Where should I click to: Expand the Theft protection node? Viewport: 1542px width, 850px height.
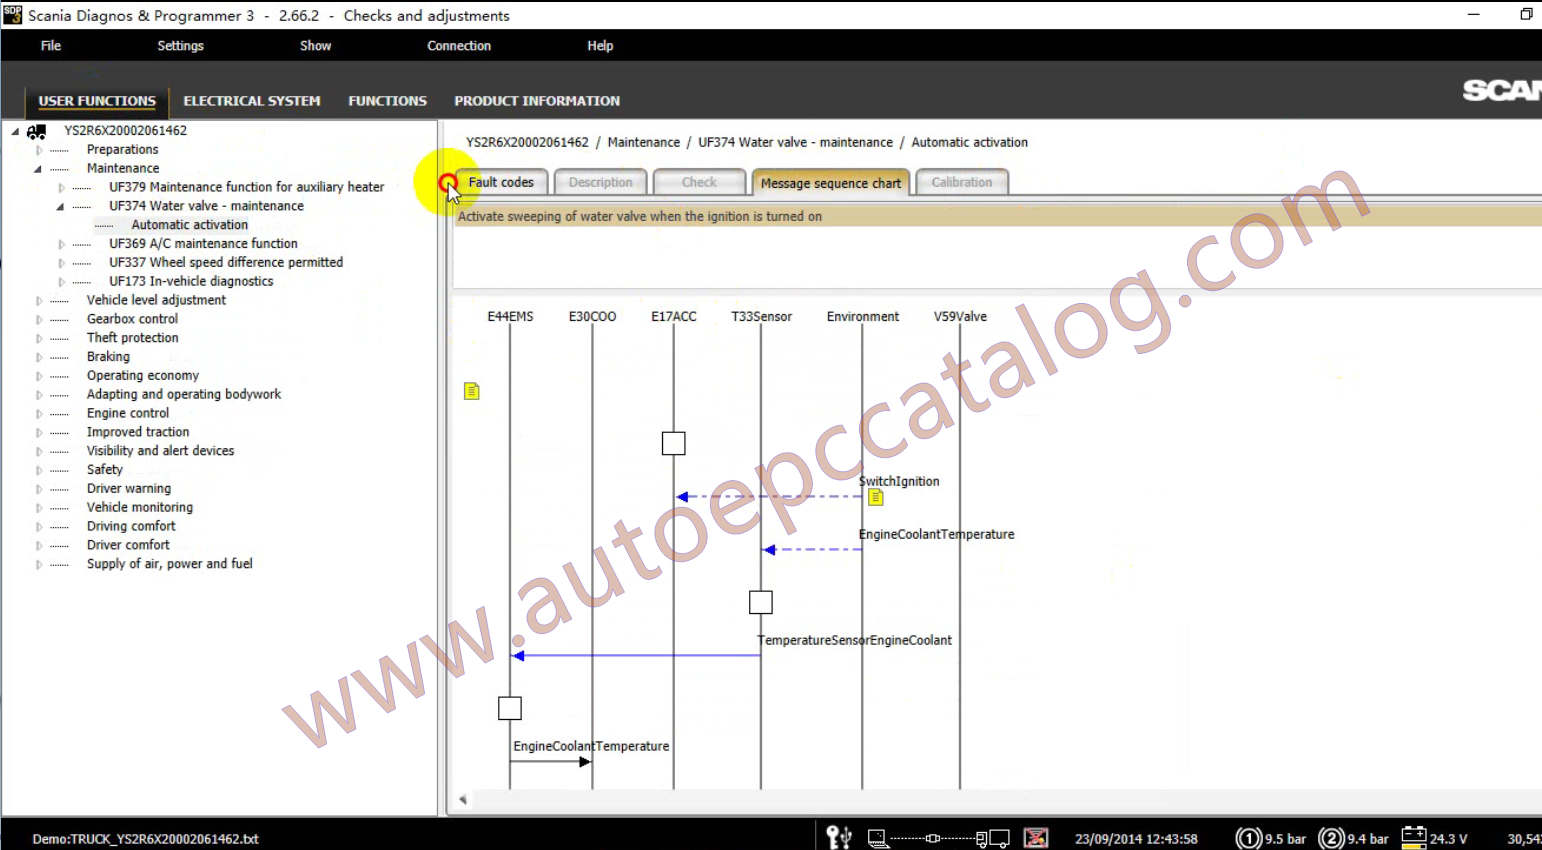click(39, 338)
